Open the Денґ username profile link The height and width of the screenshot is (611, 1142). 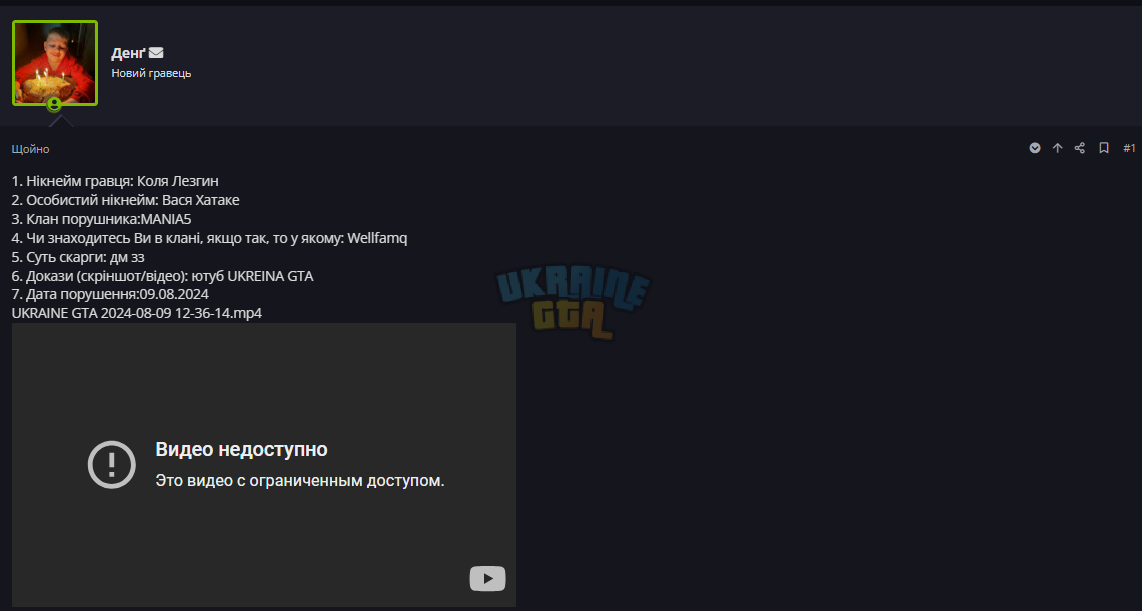coord(128,53)
